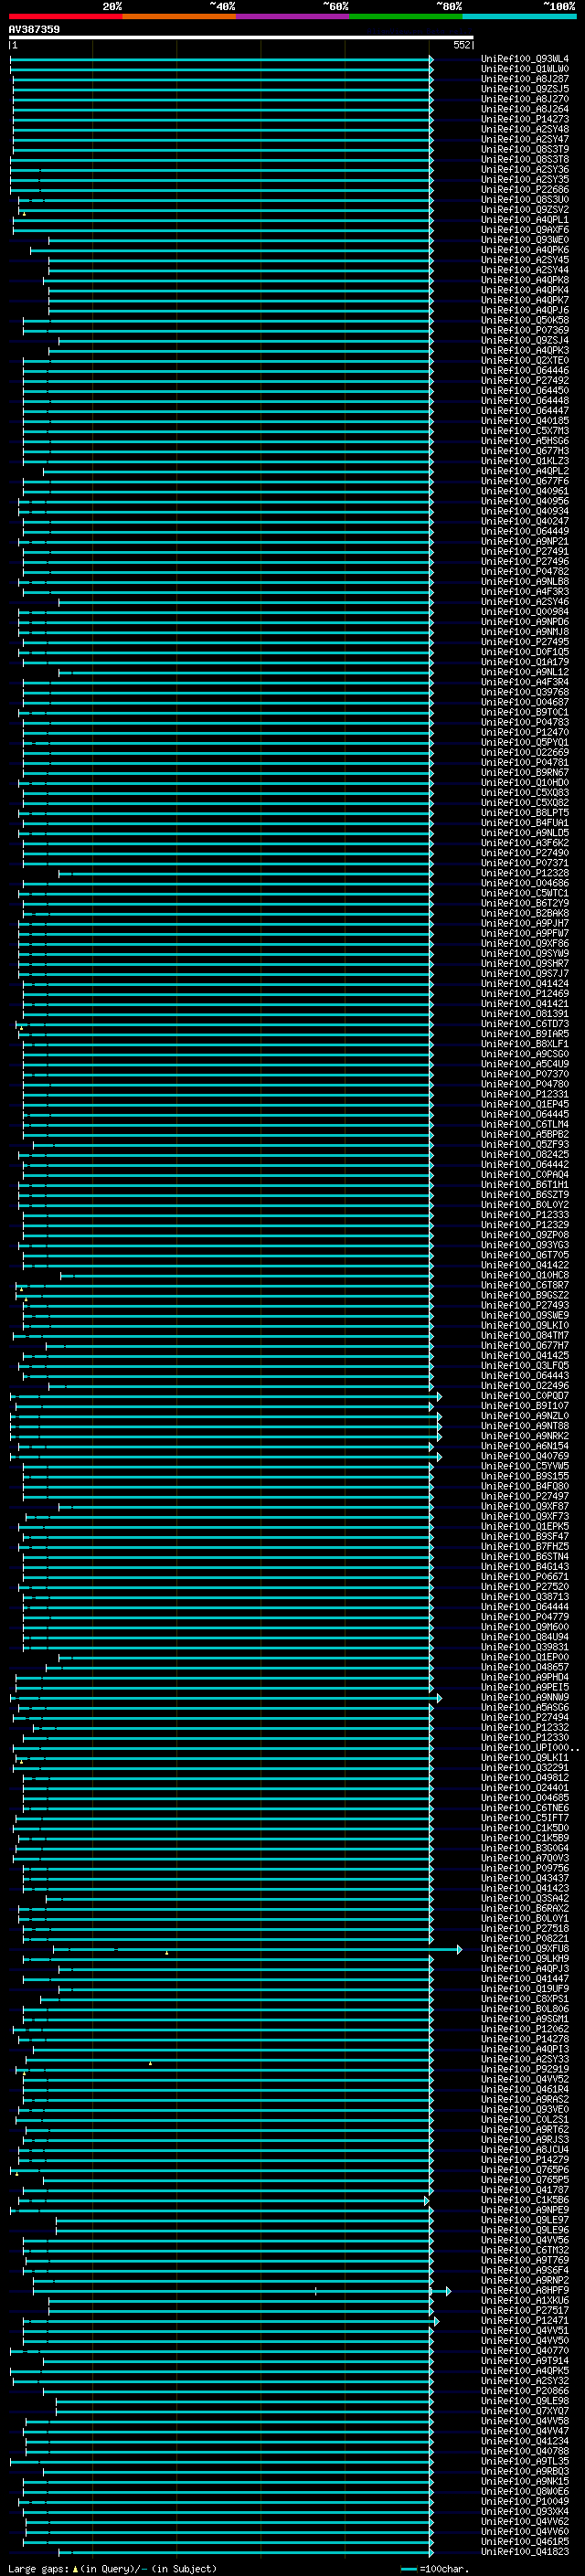Screen dimensions: 585x2576
Task: Select hit UniRef100_A4QPK8
Action: tap(525, 280)
